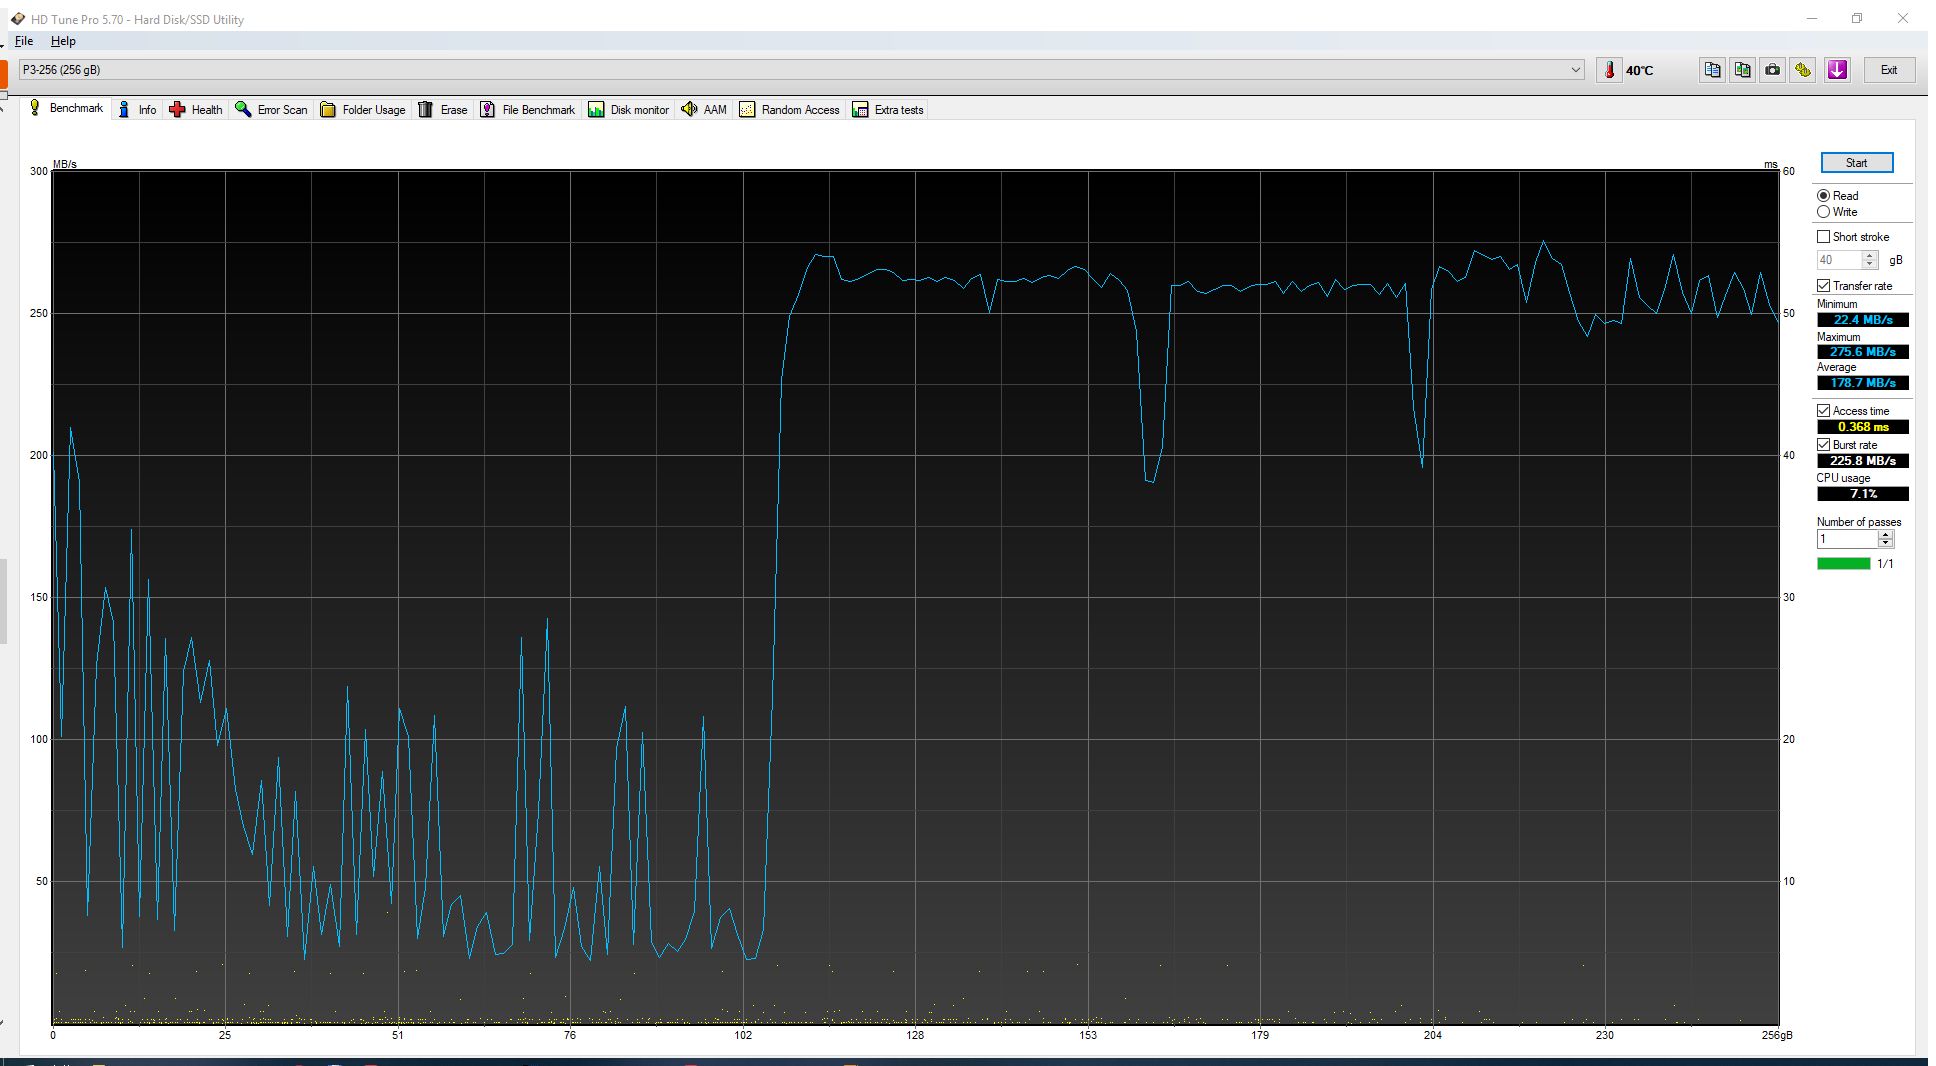The image size is (1936, 1066).
Task: Decrease the short stroke gB value
Action: 1870,264
